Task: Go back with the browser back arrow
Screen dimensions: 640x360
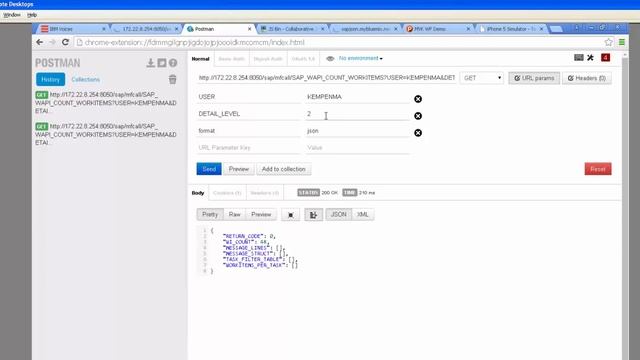Action: coord(40,42)
